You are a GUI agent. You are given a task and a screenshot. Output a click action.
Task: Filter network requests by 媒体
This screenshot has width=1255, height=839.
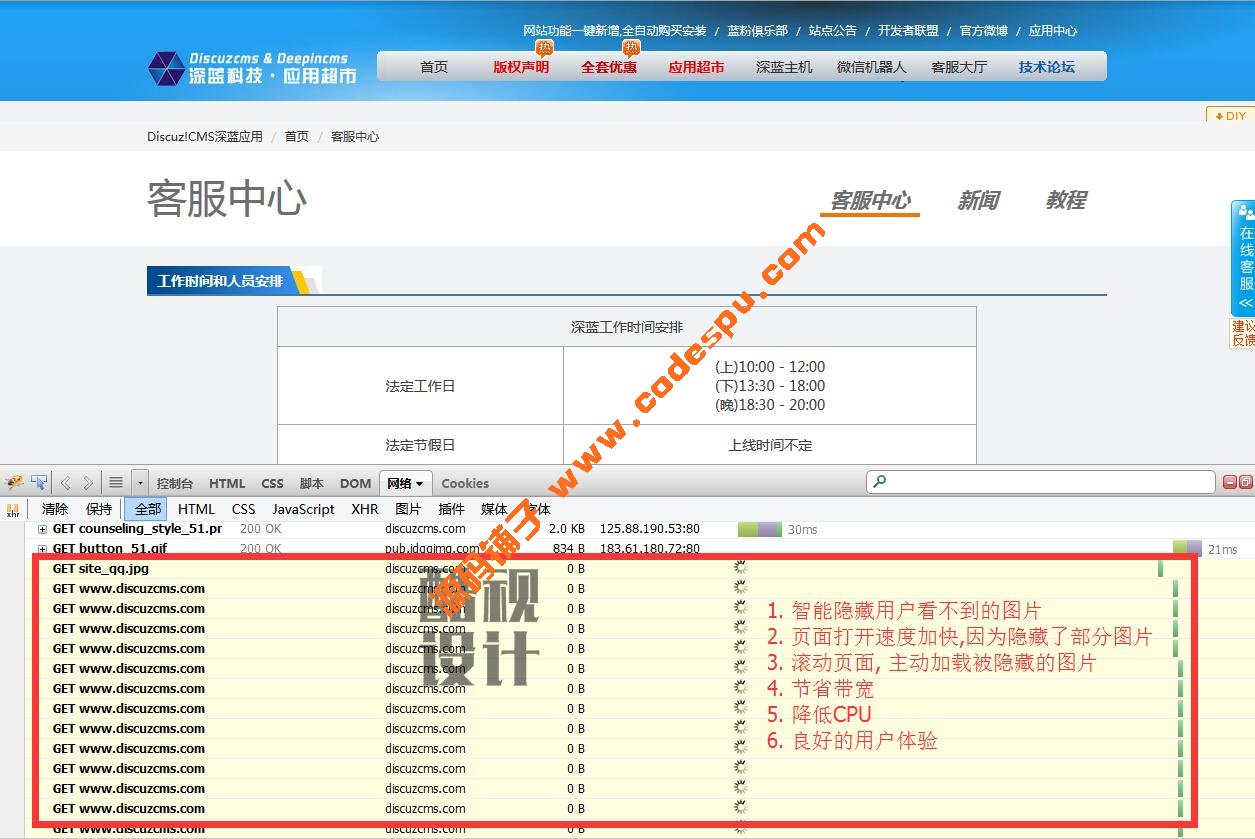(494, 509)
